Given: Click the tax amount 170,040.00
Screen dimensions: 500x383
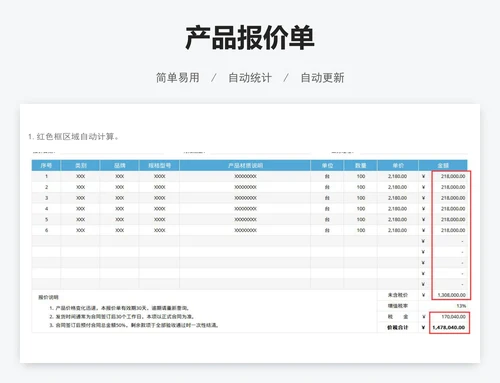Looking at the screenshot, I should click(453, 317).
